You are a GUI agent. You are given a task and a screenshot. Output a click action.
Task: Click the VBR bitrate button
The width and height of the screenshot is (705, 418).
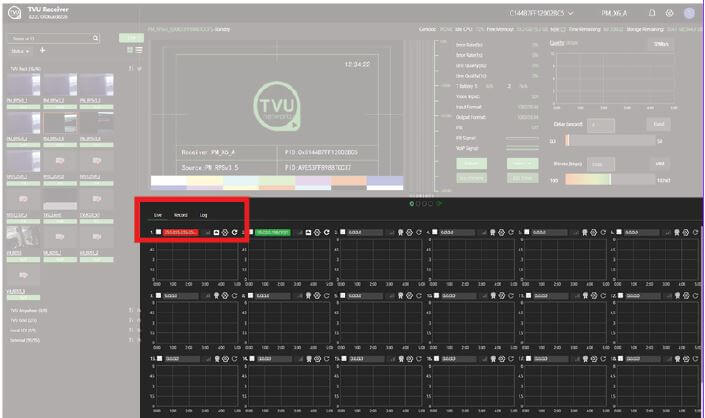pos(660,164)
